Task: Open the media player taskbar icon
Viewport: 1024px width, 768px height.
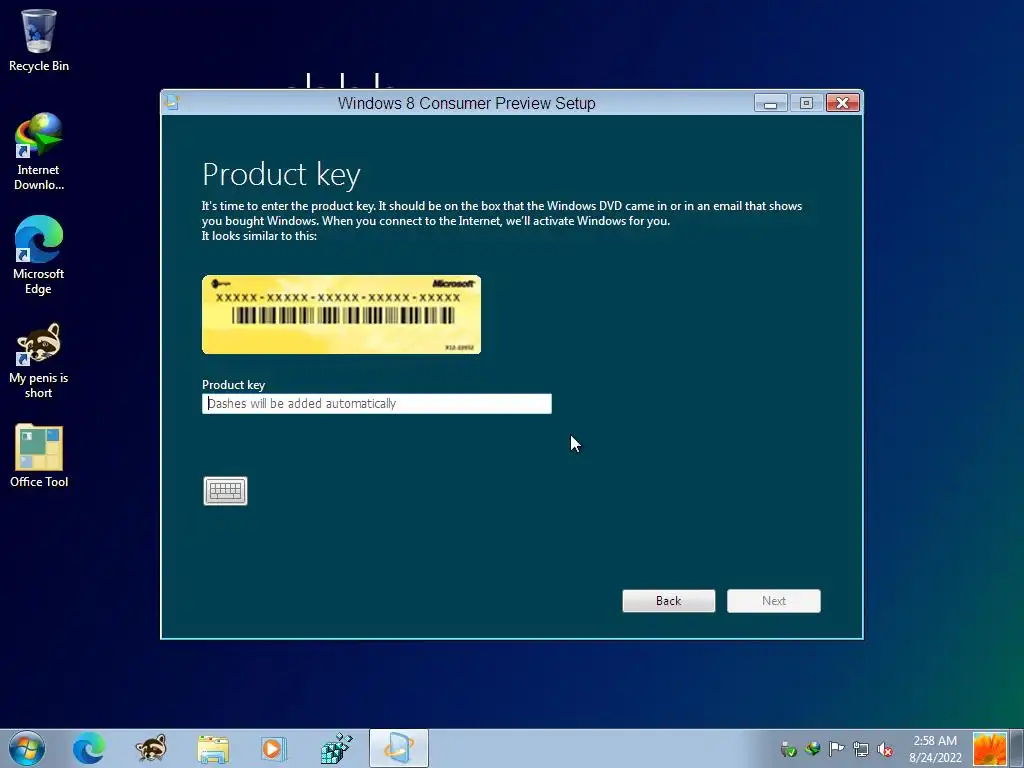Action: pyautogui.click(x=273, y=748)
